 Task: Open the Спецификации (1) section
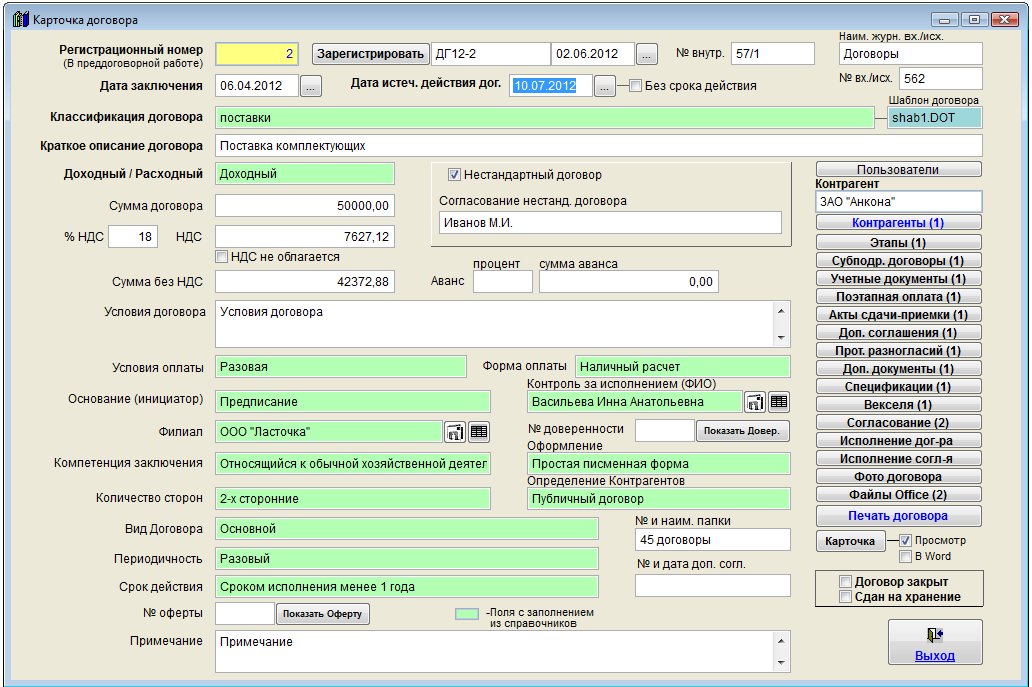pyautogui.click(x=898, y=387)
